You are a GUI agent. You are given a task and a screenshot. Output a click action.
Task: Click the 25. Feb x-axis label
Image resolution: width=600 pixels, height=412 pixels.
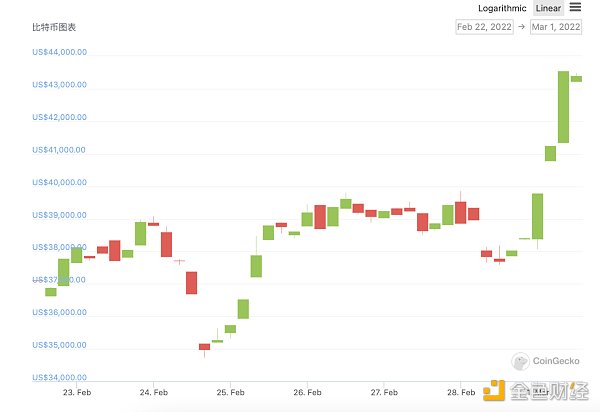[230, 394]
